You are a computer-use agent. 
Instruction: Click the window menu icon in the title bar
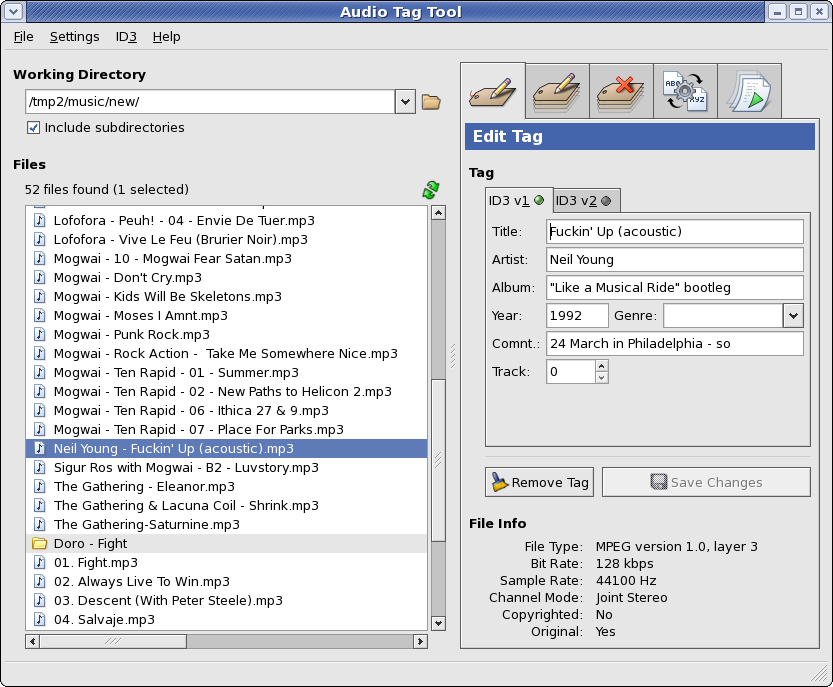click(13, 12)
